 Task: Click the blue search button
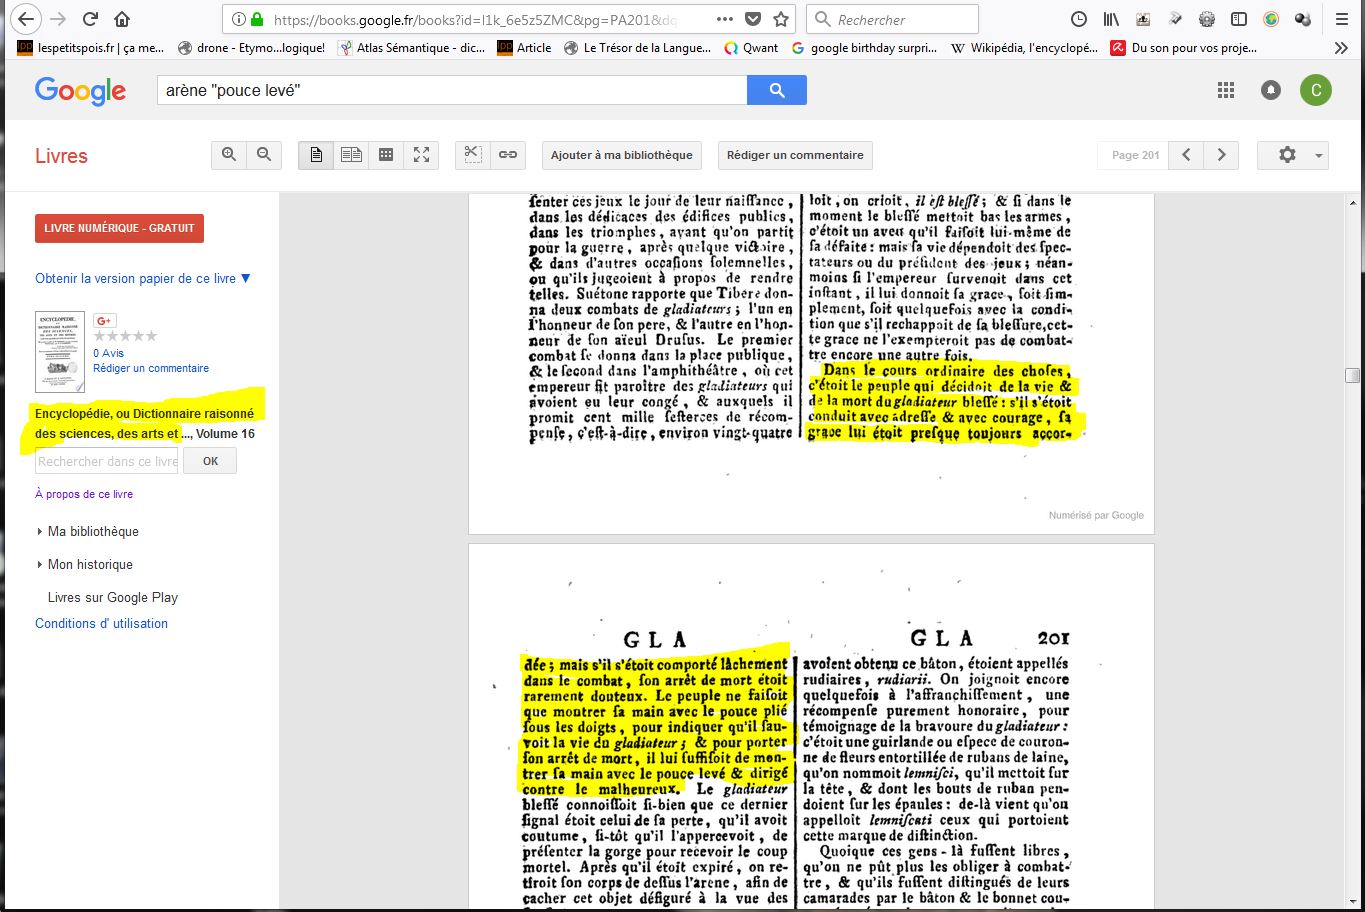click(x=776, y=90)
